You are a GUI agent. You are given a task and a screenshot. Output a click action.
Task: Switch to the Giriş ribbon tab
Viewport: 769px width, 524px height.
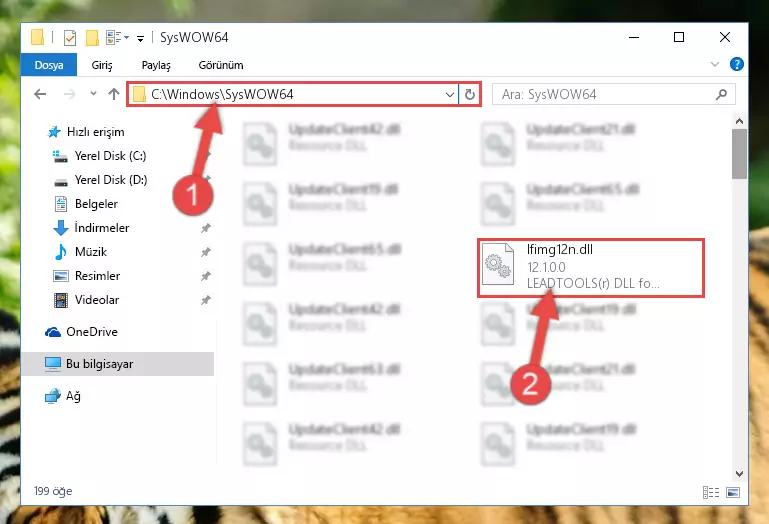point(102,65)
